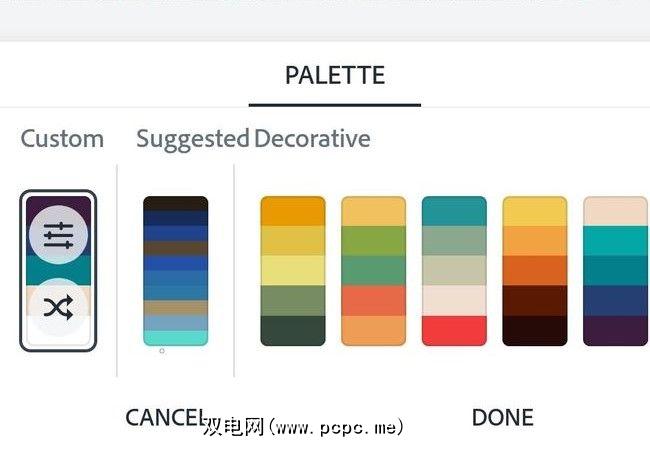This screenshot has width=650, height=450.
Task: Click the small dot below suggested palette
Action: pyautogui.click(x=162, y=351)
